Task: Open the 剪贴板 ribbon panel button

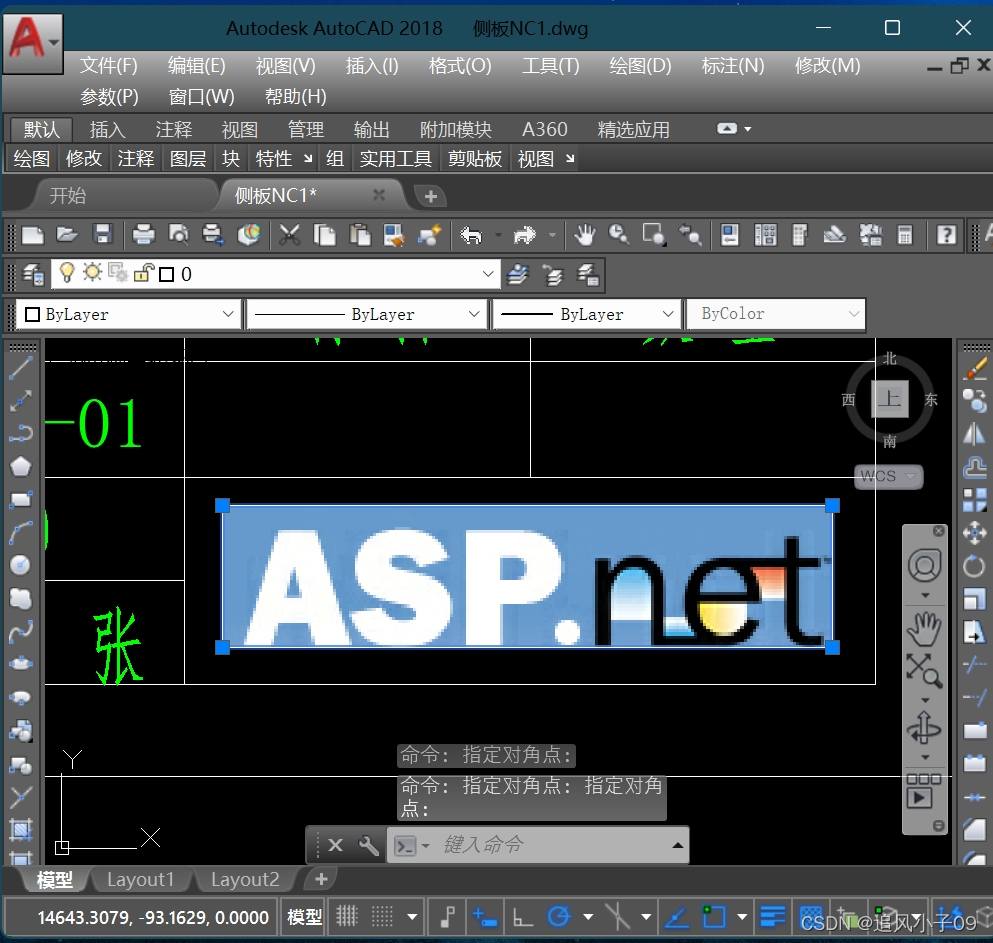Action: [474, 158]
